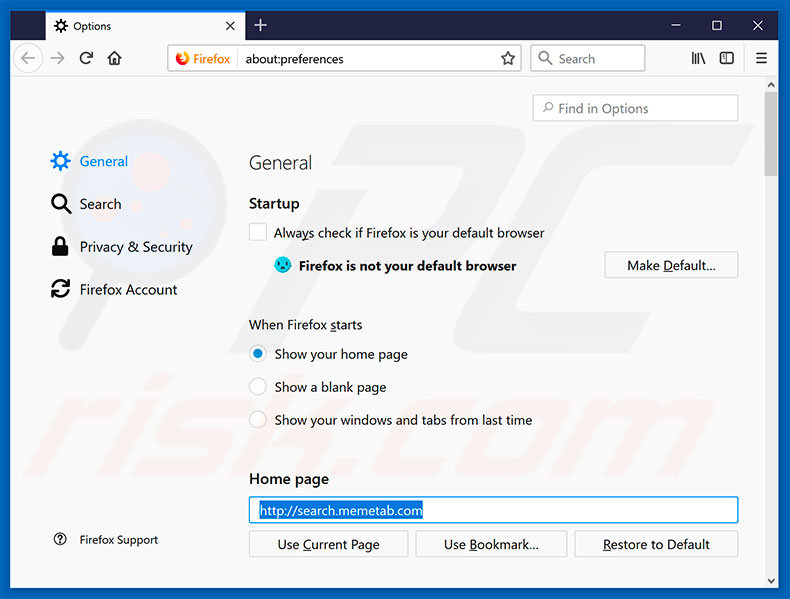Click the Firefox is not your default browser text
Viewport: 790px width, 599px height.
tap(408, 265)
